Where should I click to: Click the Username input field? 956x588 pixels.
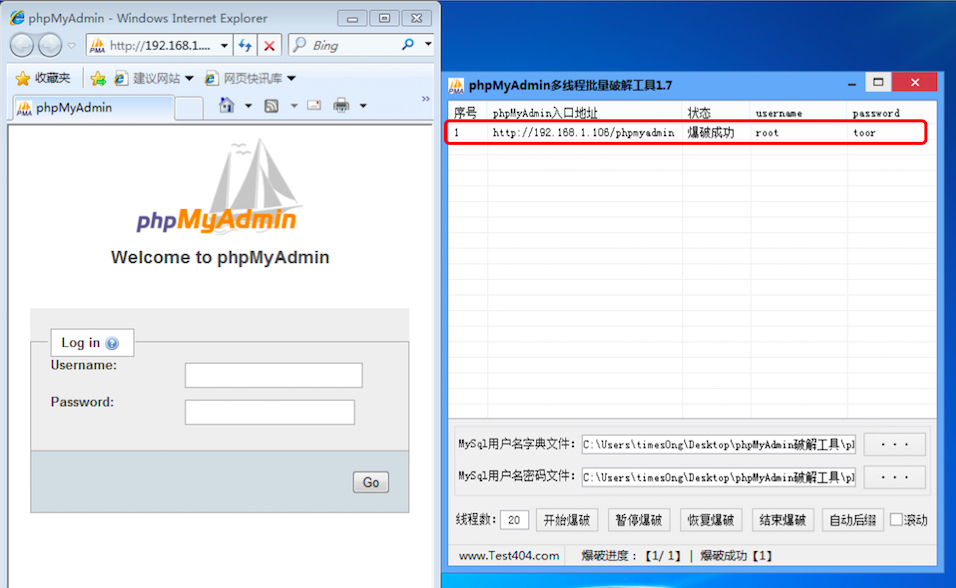point(274,375)
